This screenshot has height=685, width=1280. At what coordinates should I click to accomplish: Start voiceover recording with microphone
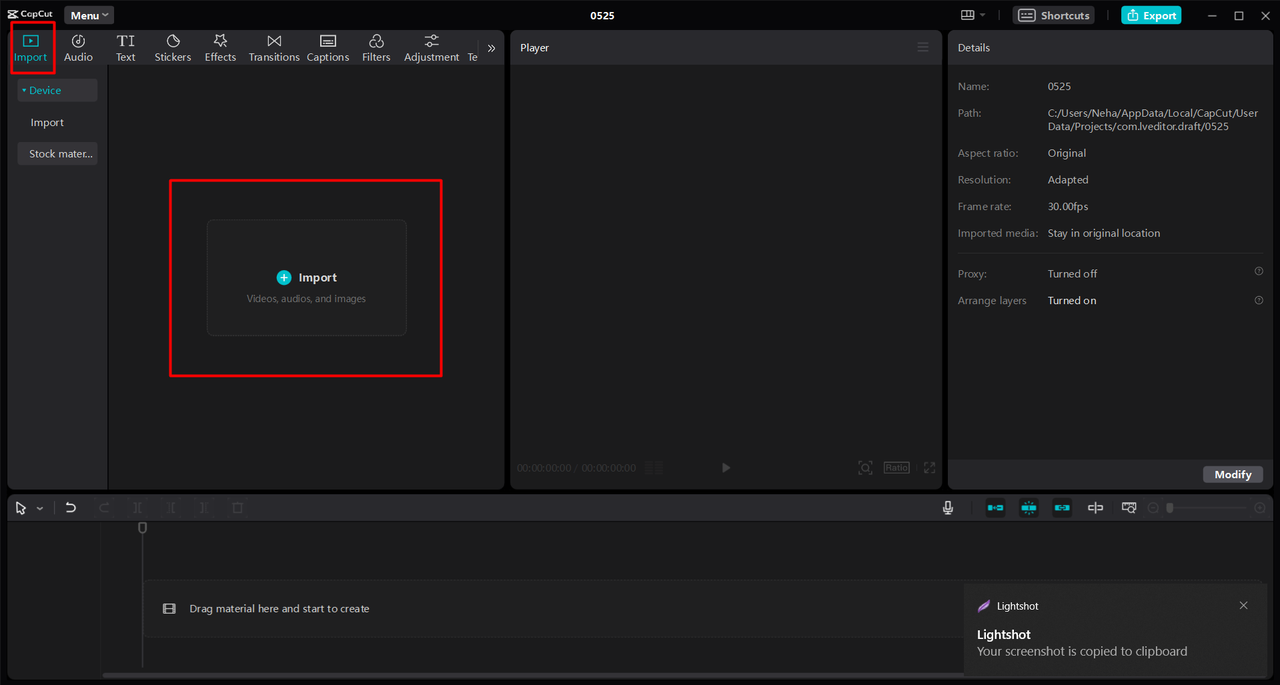(948, 508)
